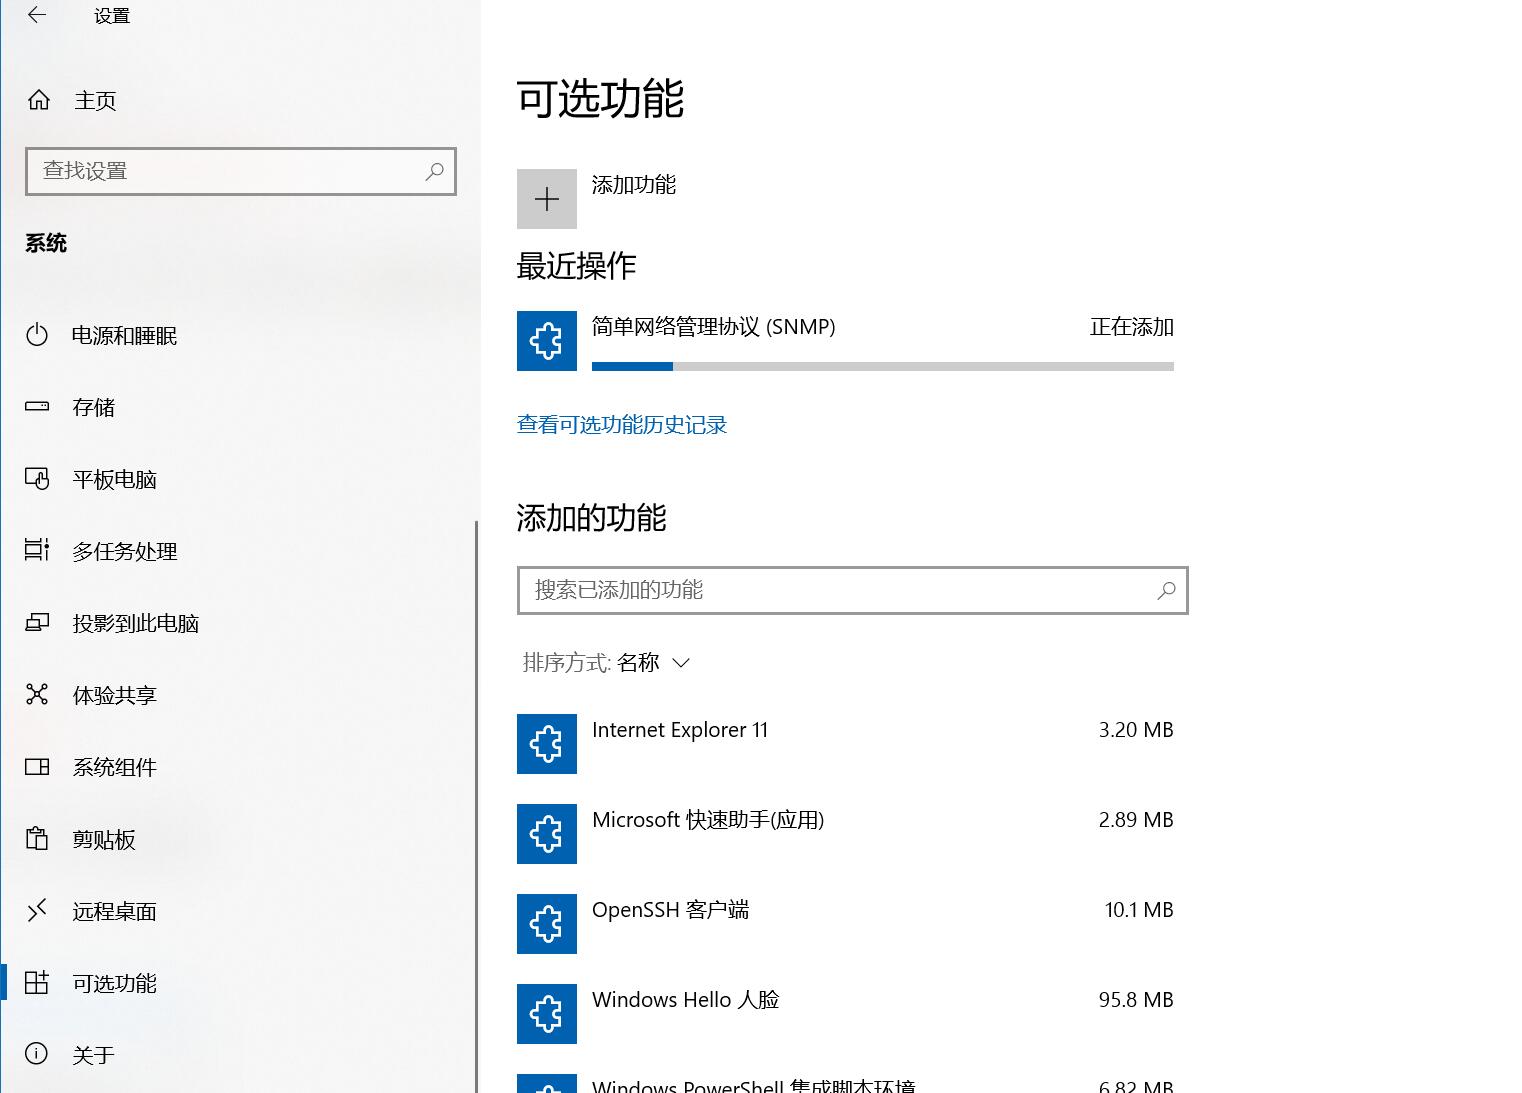Viewport: 1522px width, 1093px height.
Task: Click the sidebar vertical scrollbar
Action: (477, 806)
